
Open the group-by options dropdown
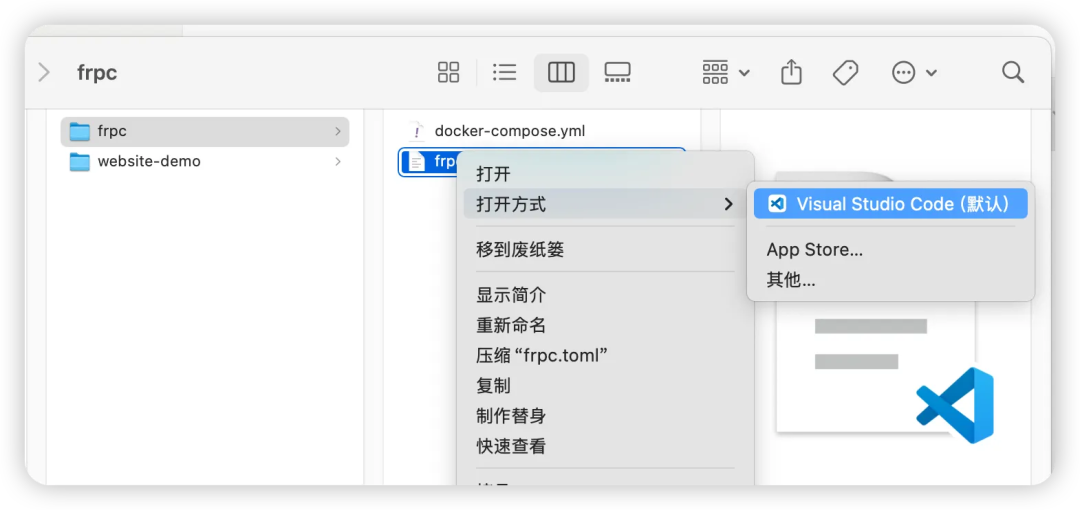coord(726,72)
